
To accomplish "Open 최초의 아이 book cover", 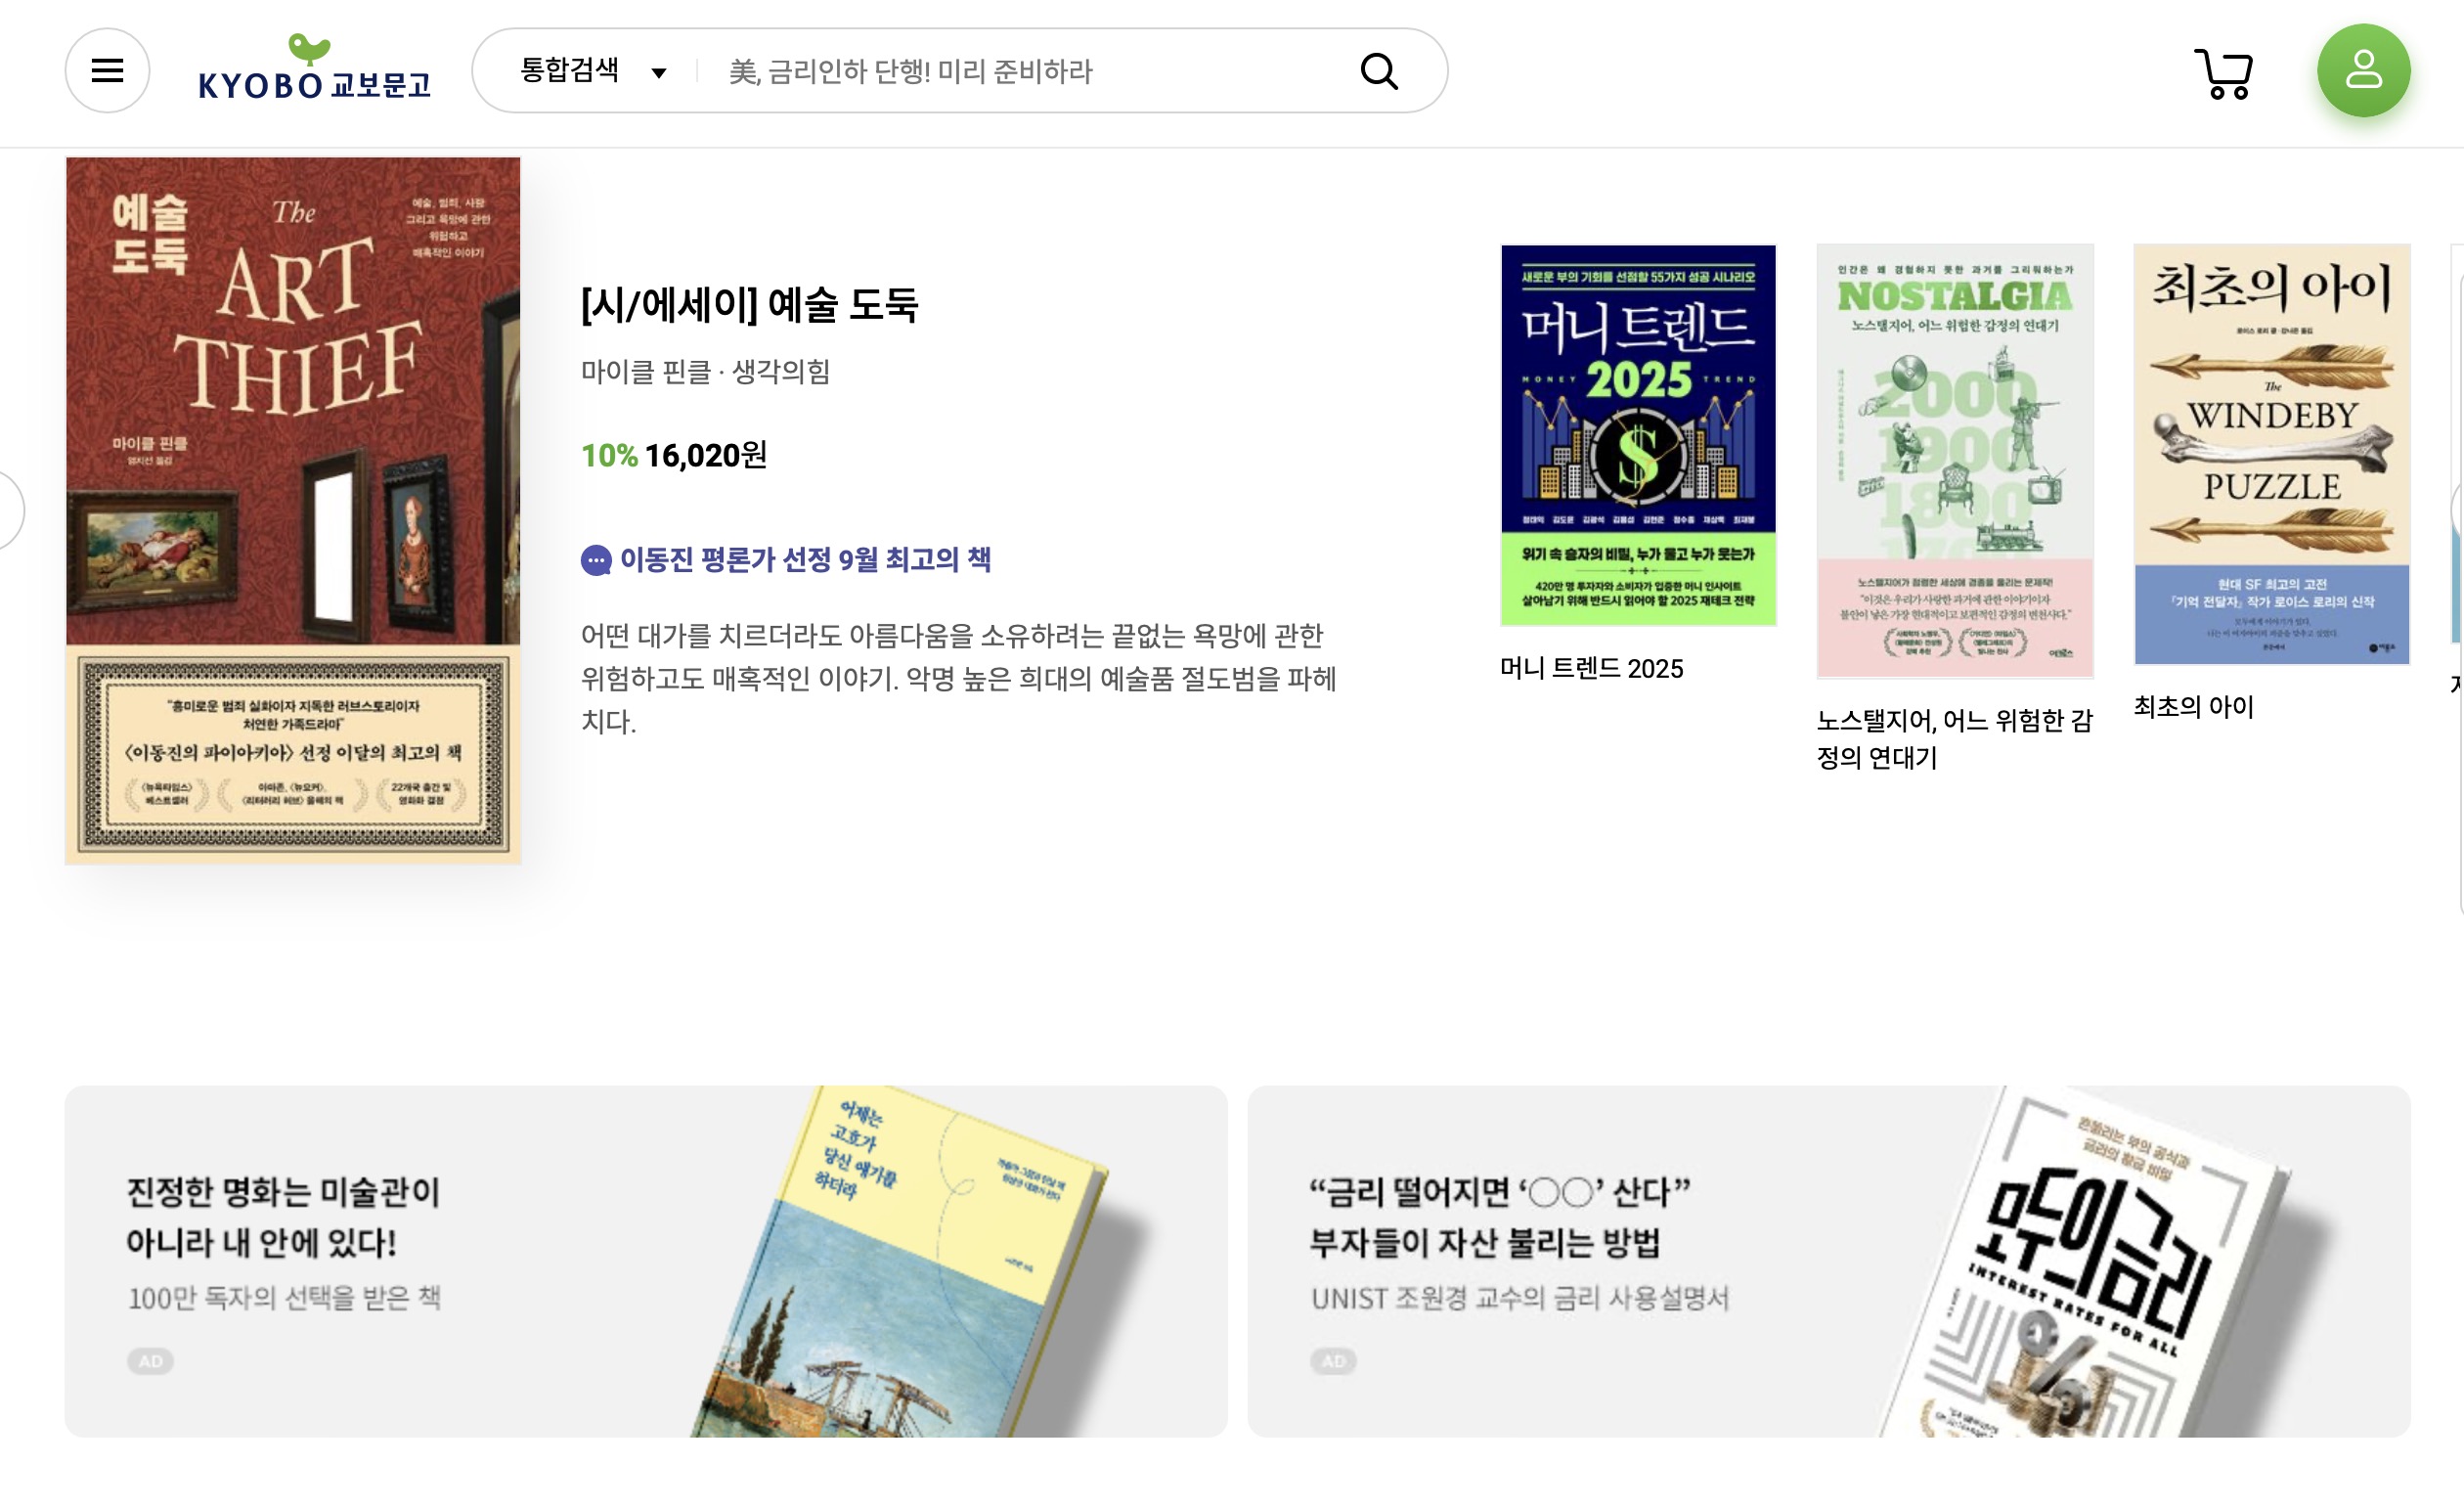I will [x=2272, y=454].
